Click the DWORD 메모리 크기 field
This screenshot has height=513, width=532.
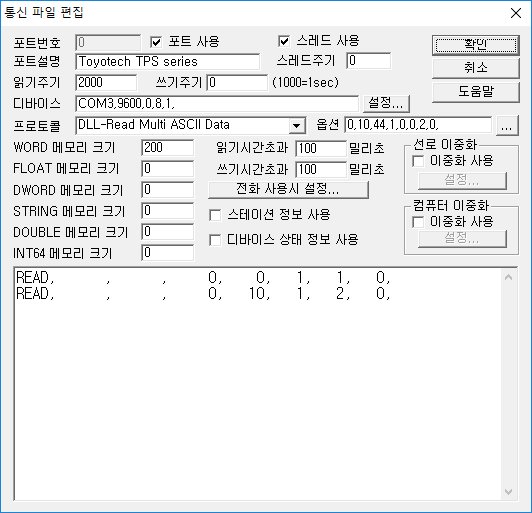tap(168, 190)
